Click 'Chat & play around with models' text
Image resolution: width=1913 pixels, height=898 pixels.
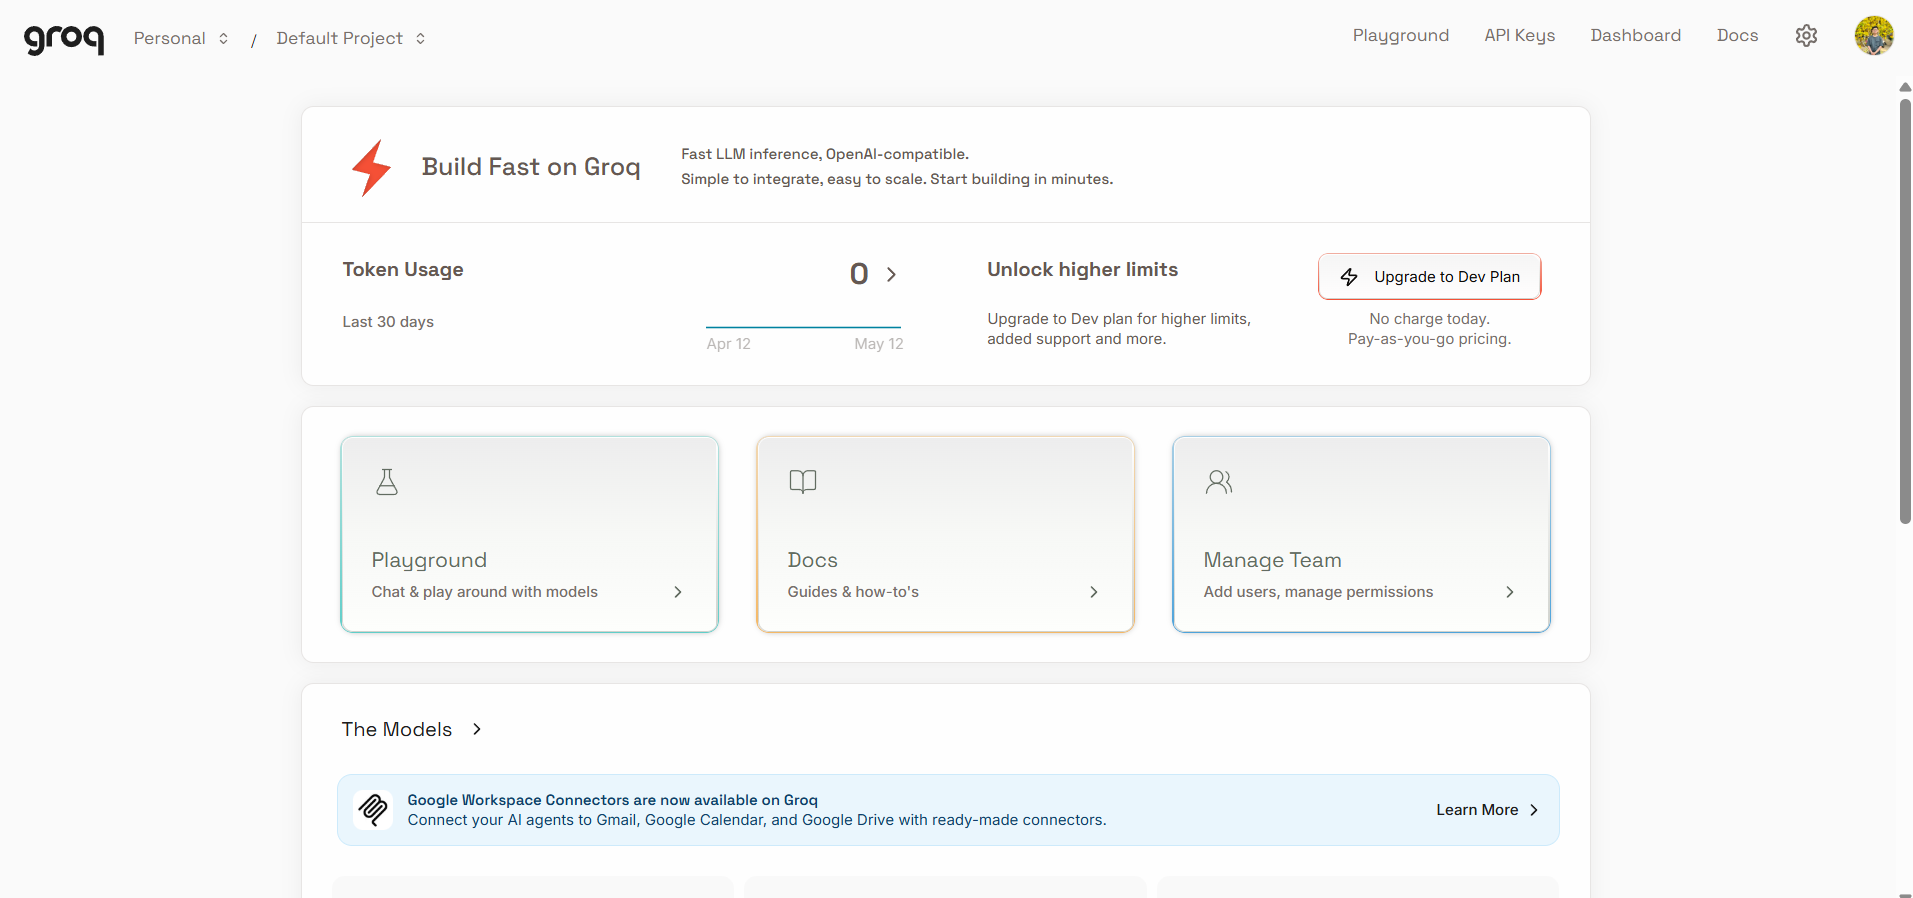[x=484, y=592]
